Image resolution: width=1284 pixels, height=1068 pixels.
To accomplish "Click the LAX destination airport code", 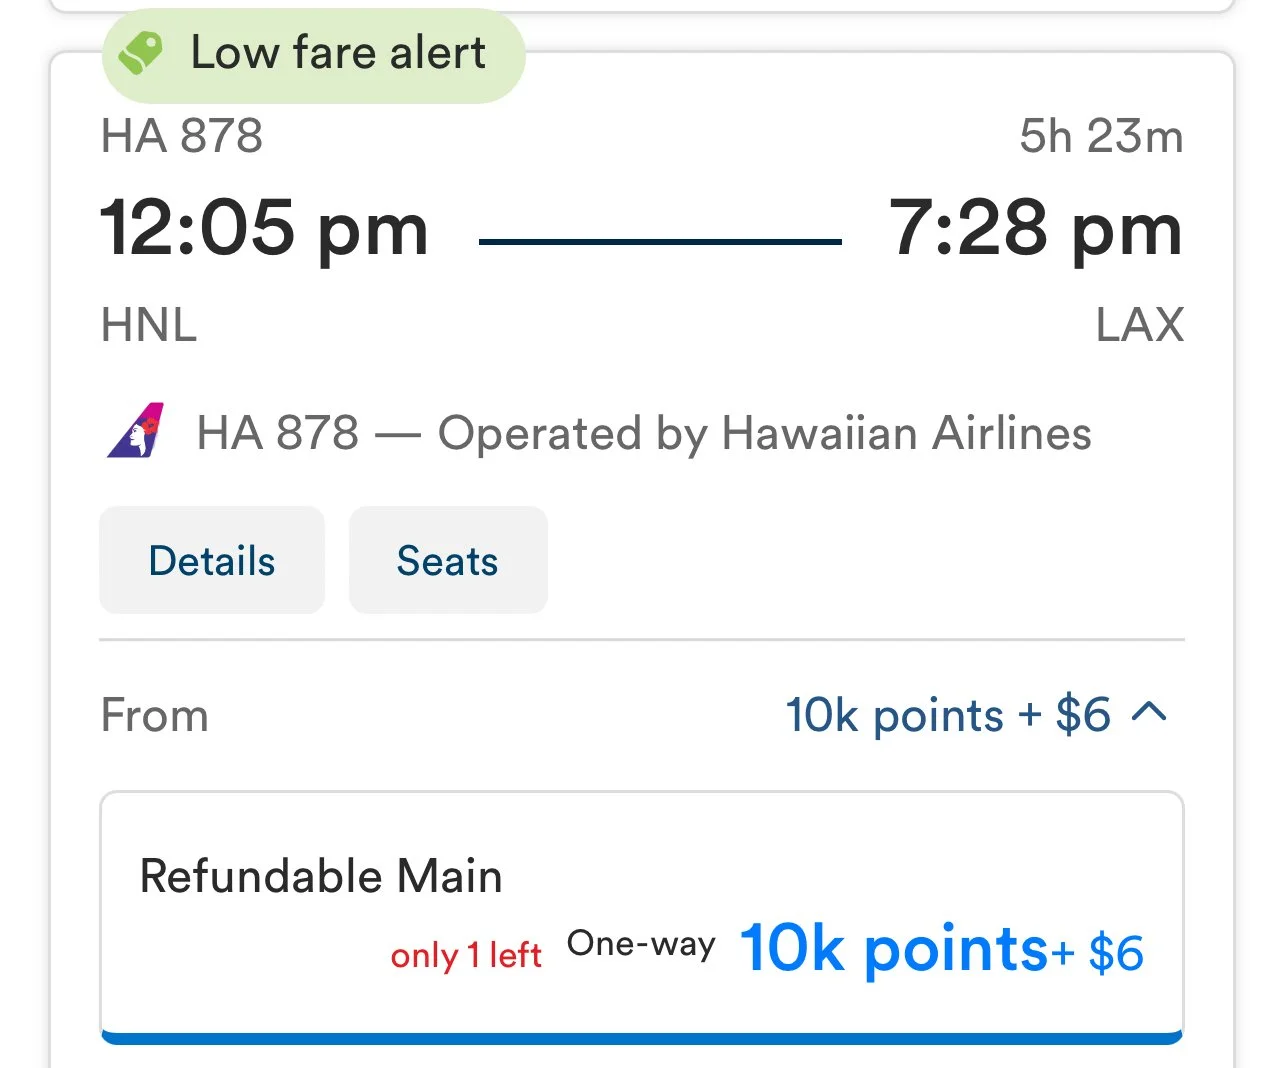I will point(1139,325).
